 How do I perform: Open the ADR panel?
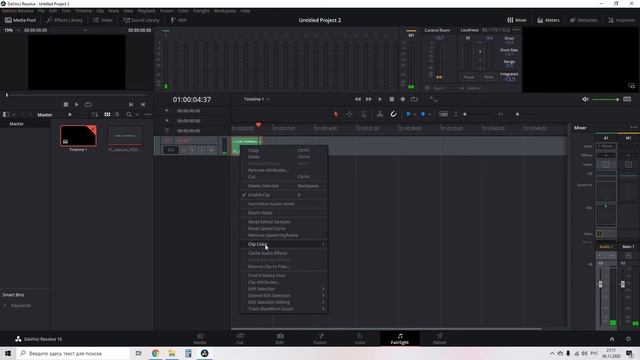coord(178,20)
